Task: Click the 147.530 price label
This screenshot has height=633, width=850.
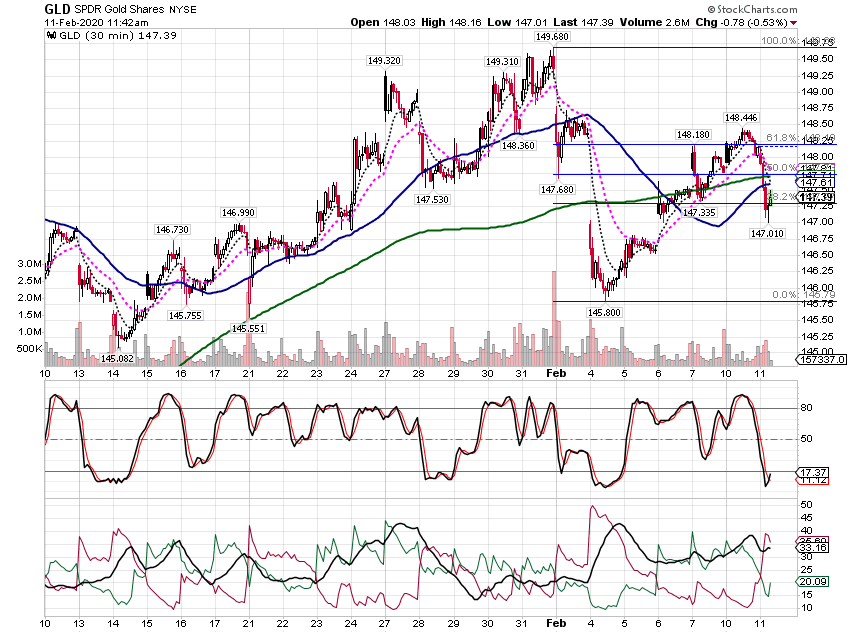Action: click(x=432, y=199)
